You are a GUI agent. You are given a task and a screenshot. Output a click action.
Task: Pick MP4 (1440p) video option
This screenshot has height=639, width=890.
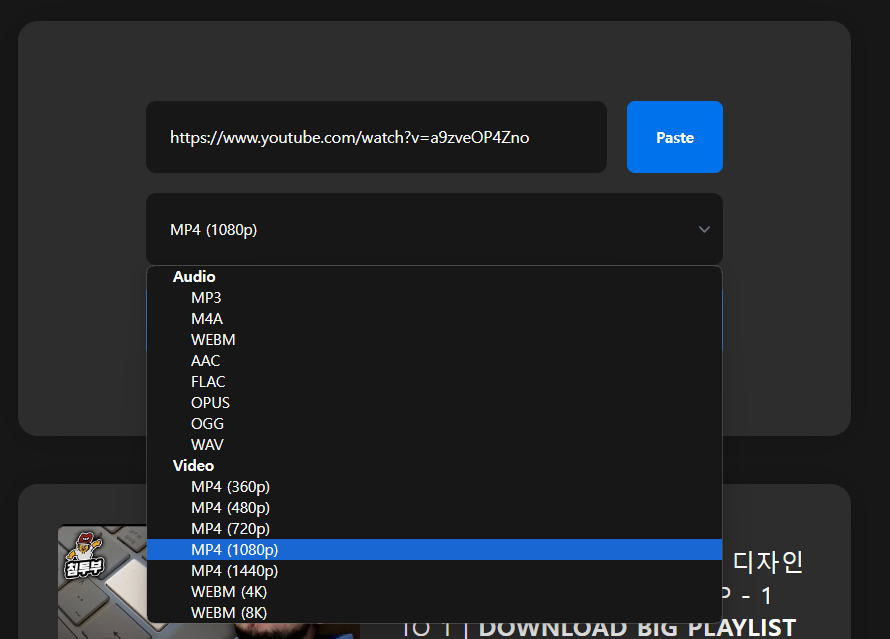pos(434,570)
